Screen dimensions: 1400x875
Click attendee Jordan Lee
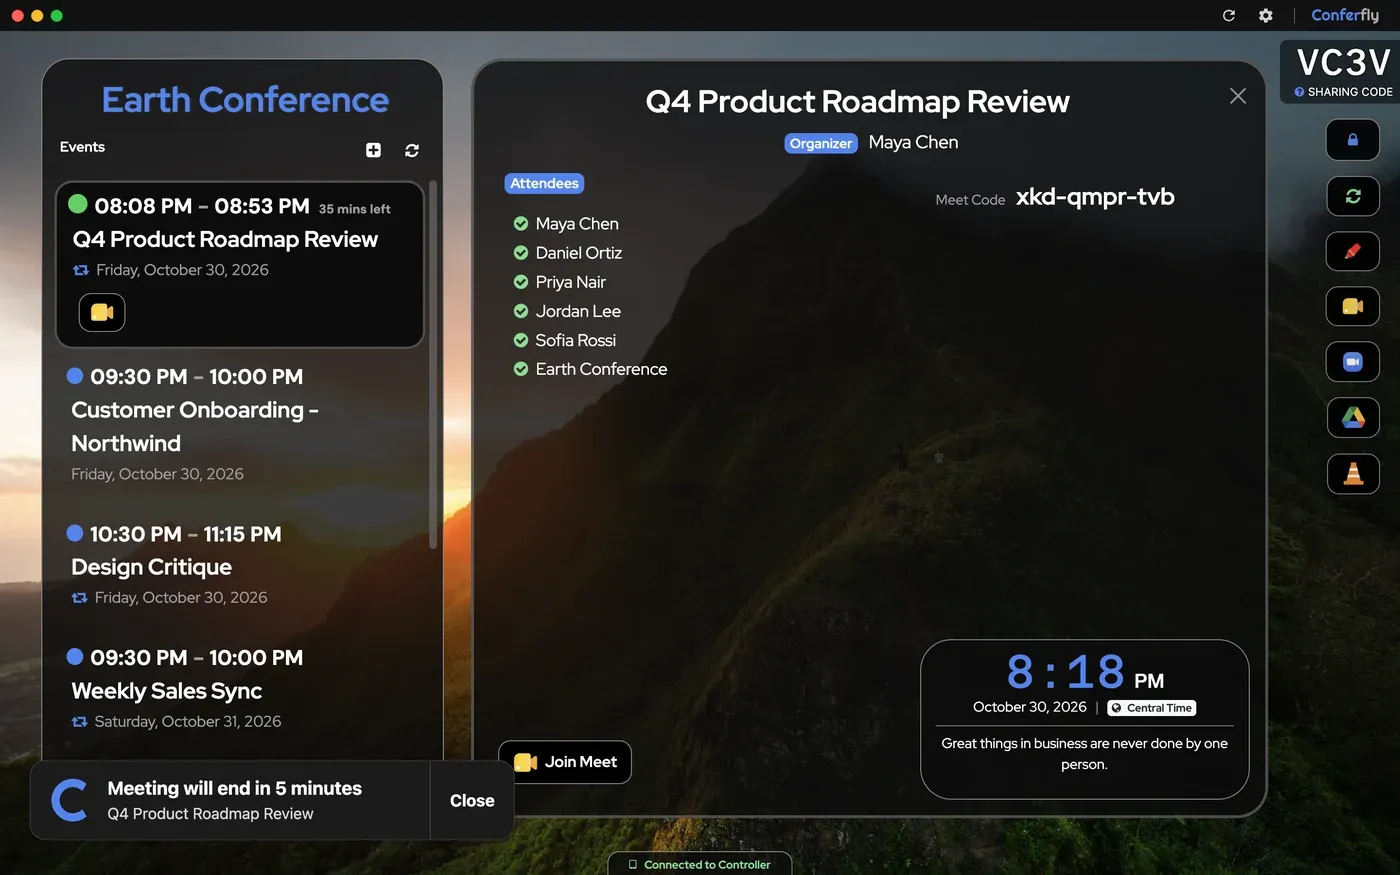pyautogui.click(x=578, y=311)
